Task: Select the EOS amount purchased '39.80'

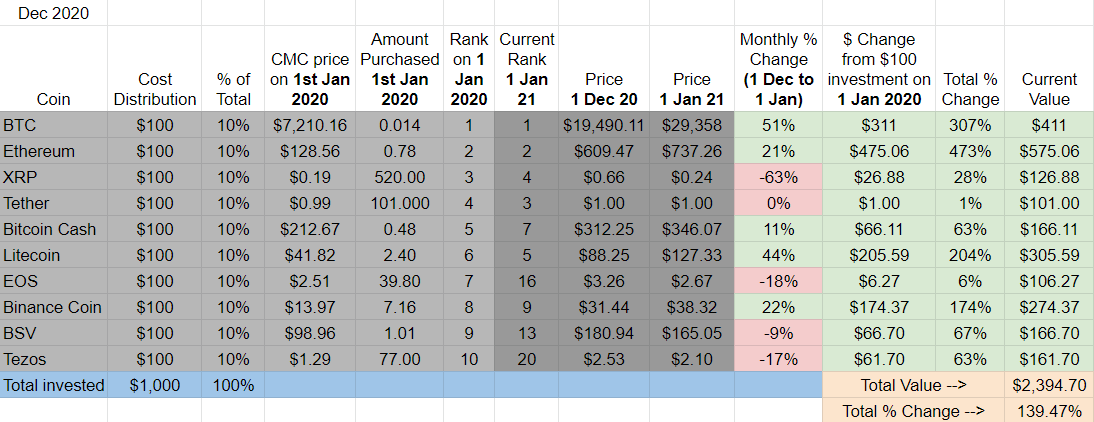Action: point(400,281)
